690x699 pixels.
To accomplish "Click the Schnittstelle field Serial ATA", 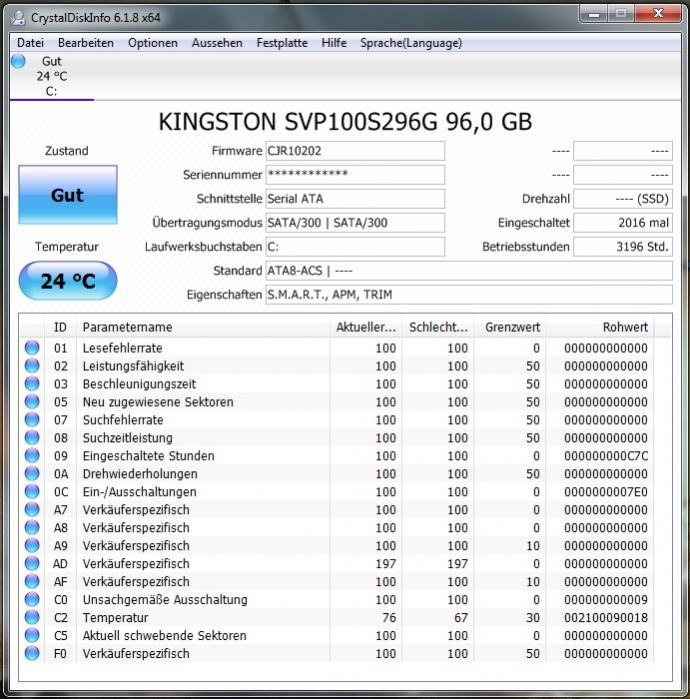I will (x=355, y=199).
